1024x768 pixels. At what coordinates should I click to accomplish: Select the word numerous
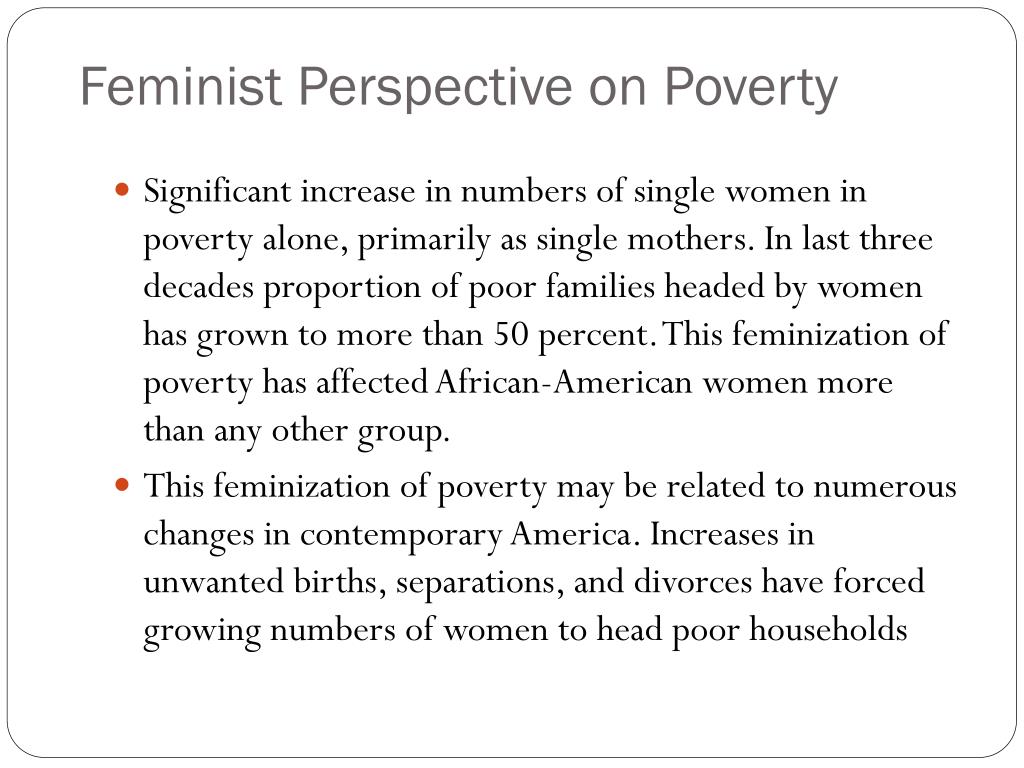[885, 488]
